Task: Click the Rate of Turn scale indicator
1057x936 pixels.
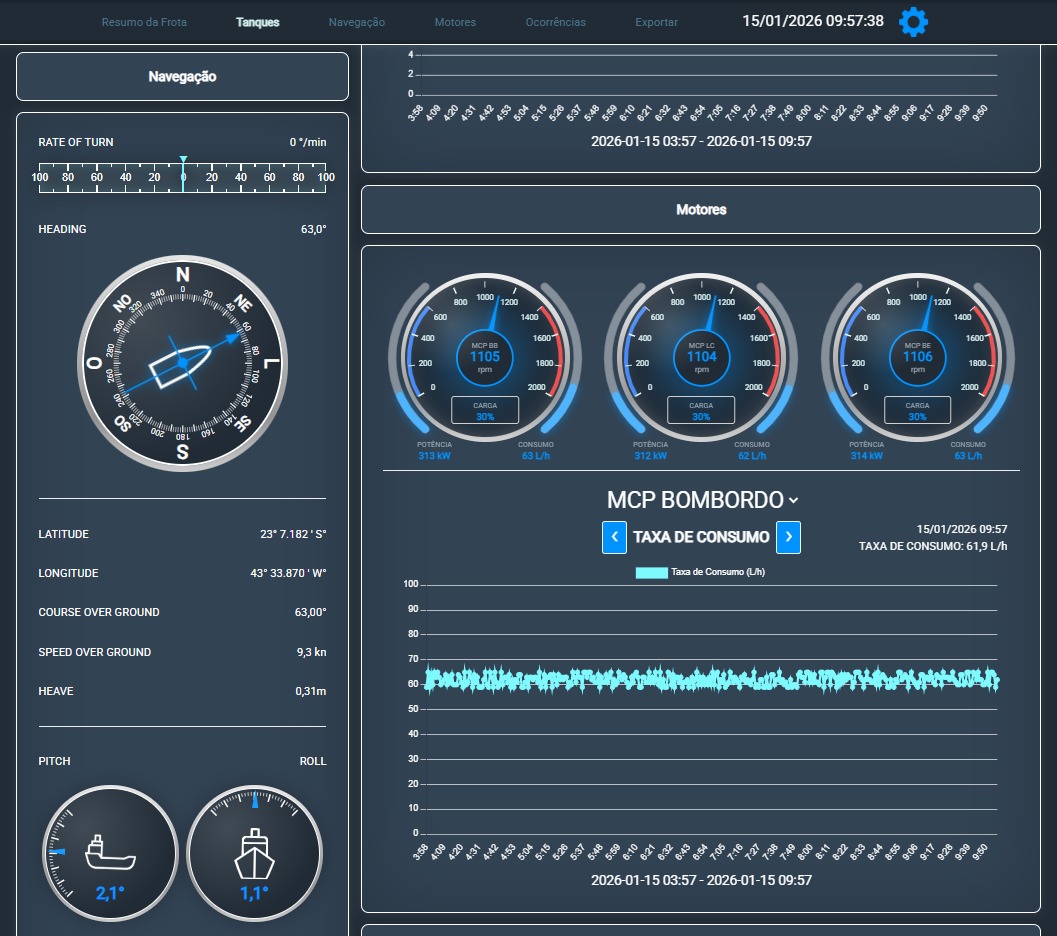Action: pos(183,177)
